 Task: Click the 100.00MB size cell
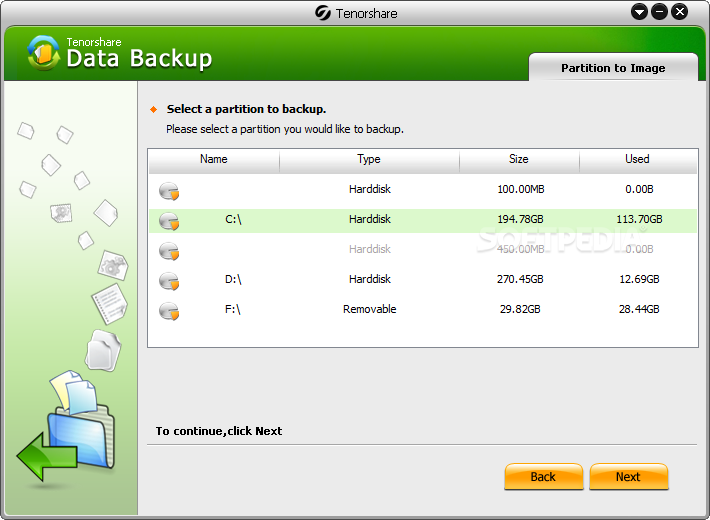point(521,189)
